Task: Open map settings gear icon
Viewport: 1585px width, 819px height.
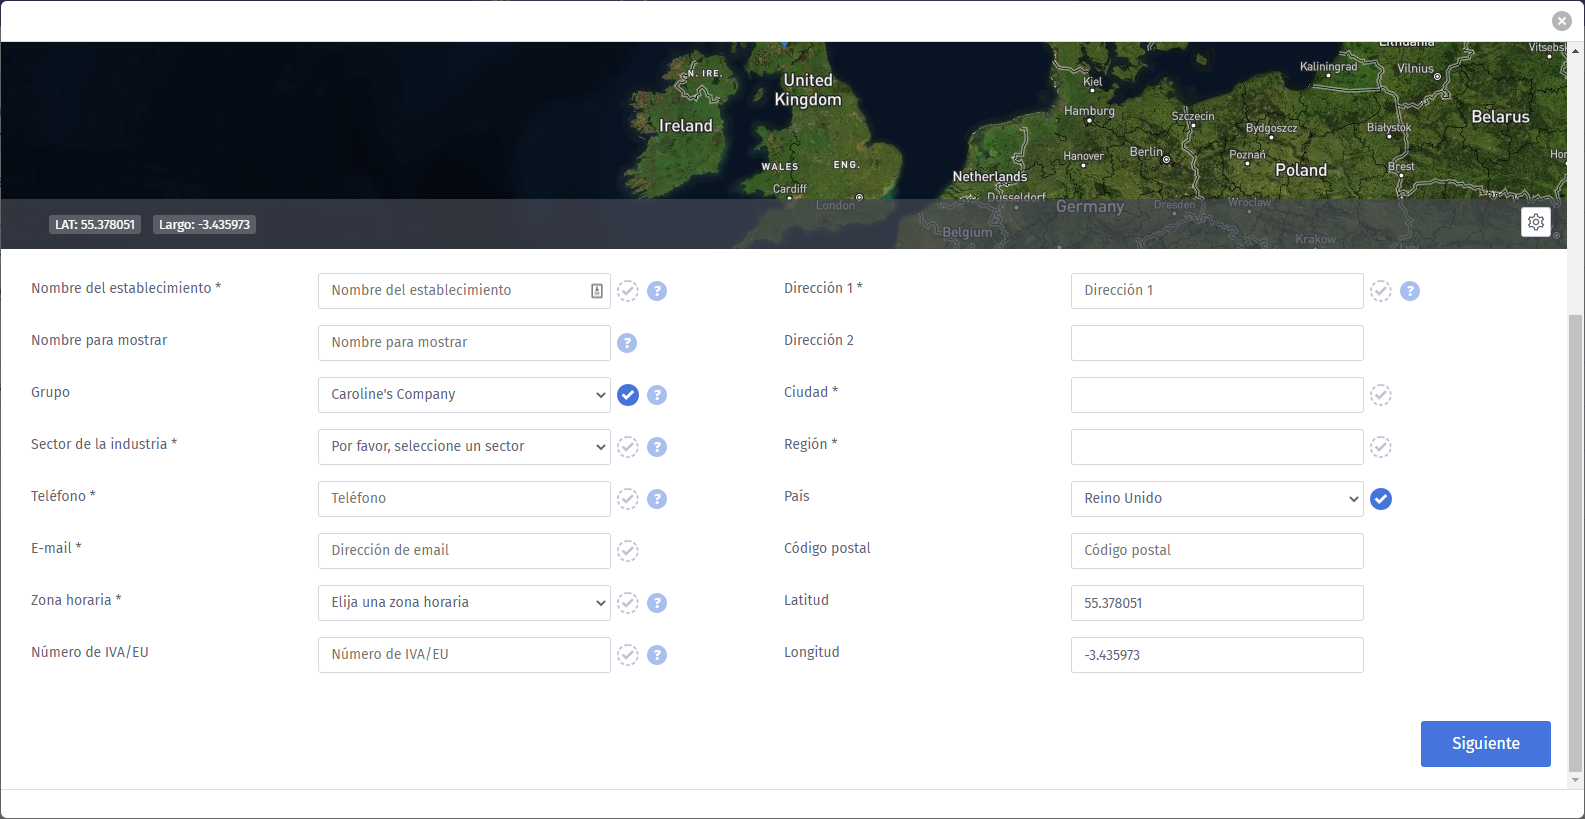Action: [1536, 222]
